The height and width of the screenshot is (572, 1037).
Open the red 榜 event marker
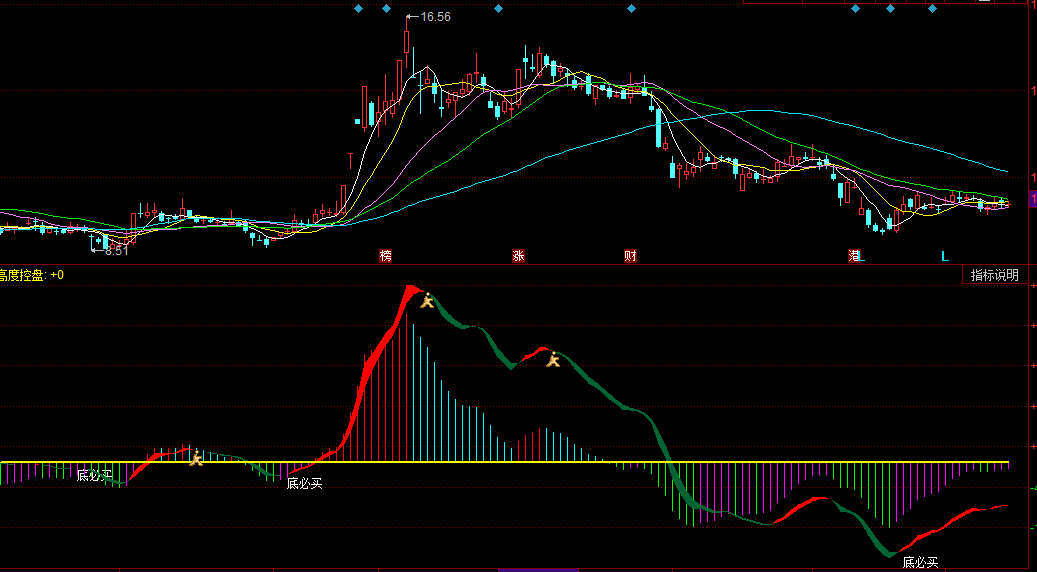(x=386, y=256)
